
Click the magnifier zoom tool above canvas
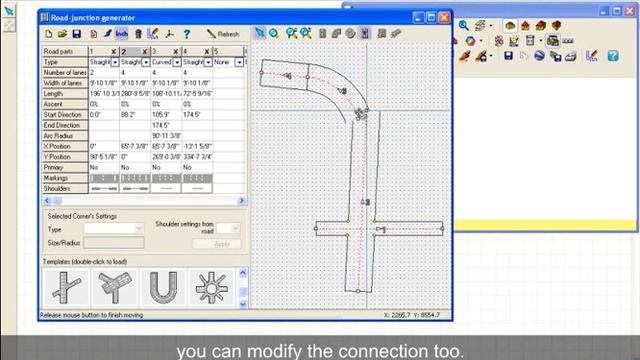273,33
